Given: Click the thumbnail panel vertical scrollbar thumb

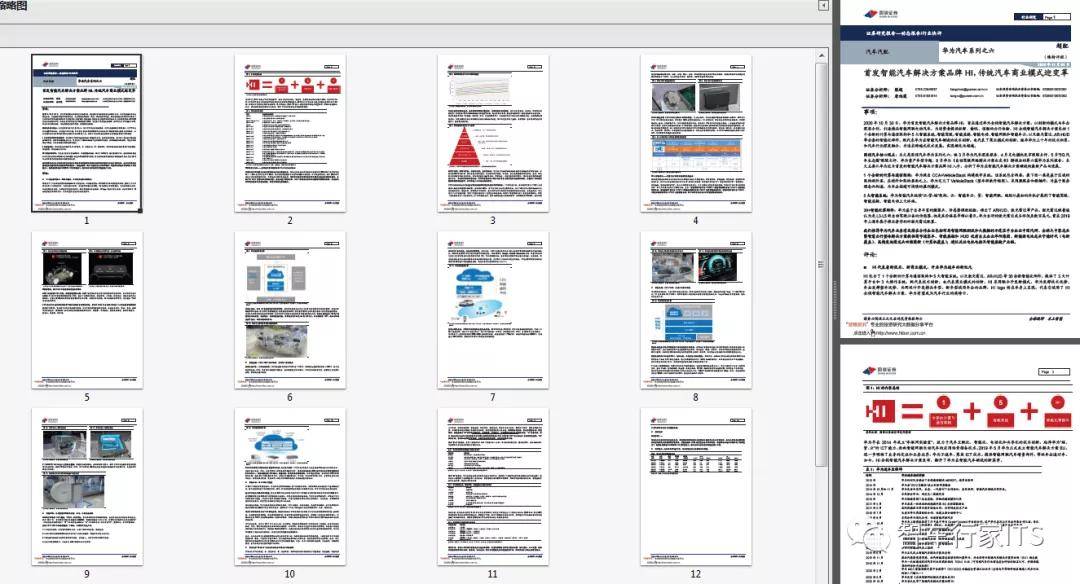Looking at the screenshot, I should 821,264.
